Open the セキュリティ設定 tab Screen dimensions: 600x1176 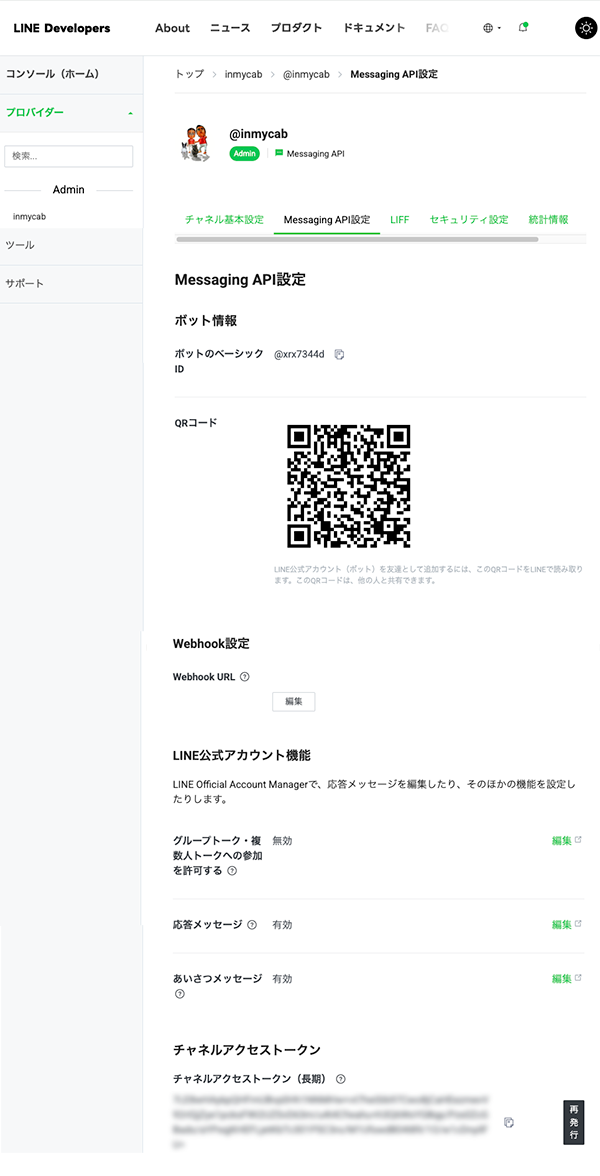[x=469, y=219]
